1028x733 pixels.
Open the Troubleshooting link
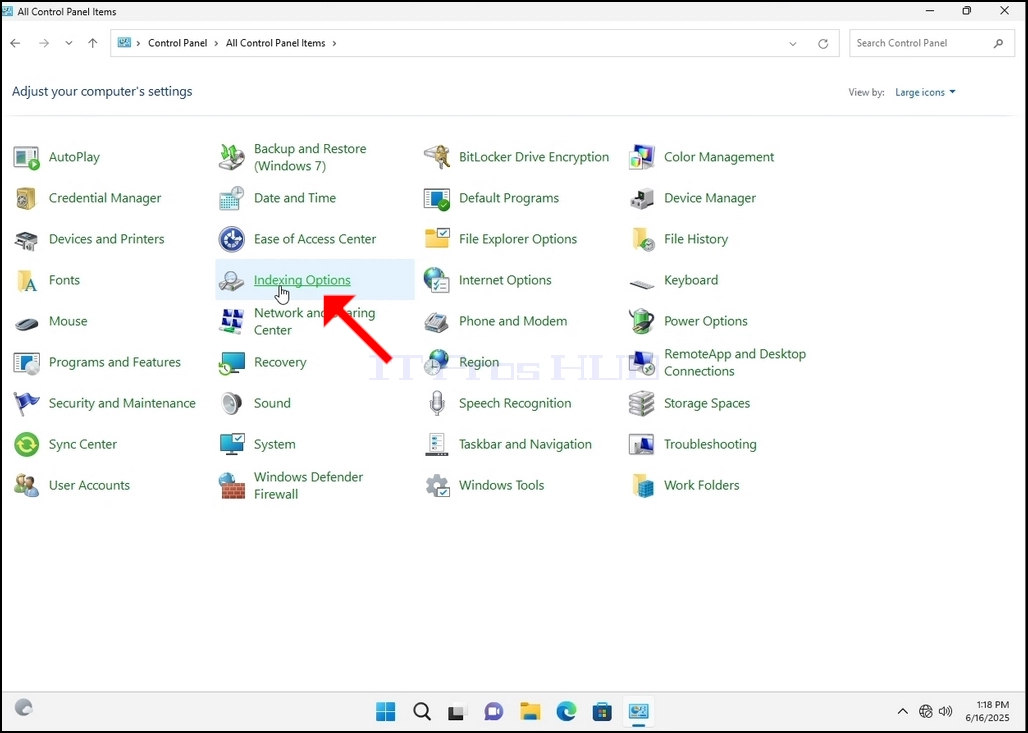[710, 445]
